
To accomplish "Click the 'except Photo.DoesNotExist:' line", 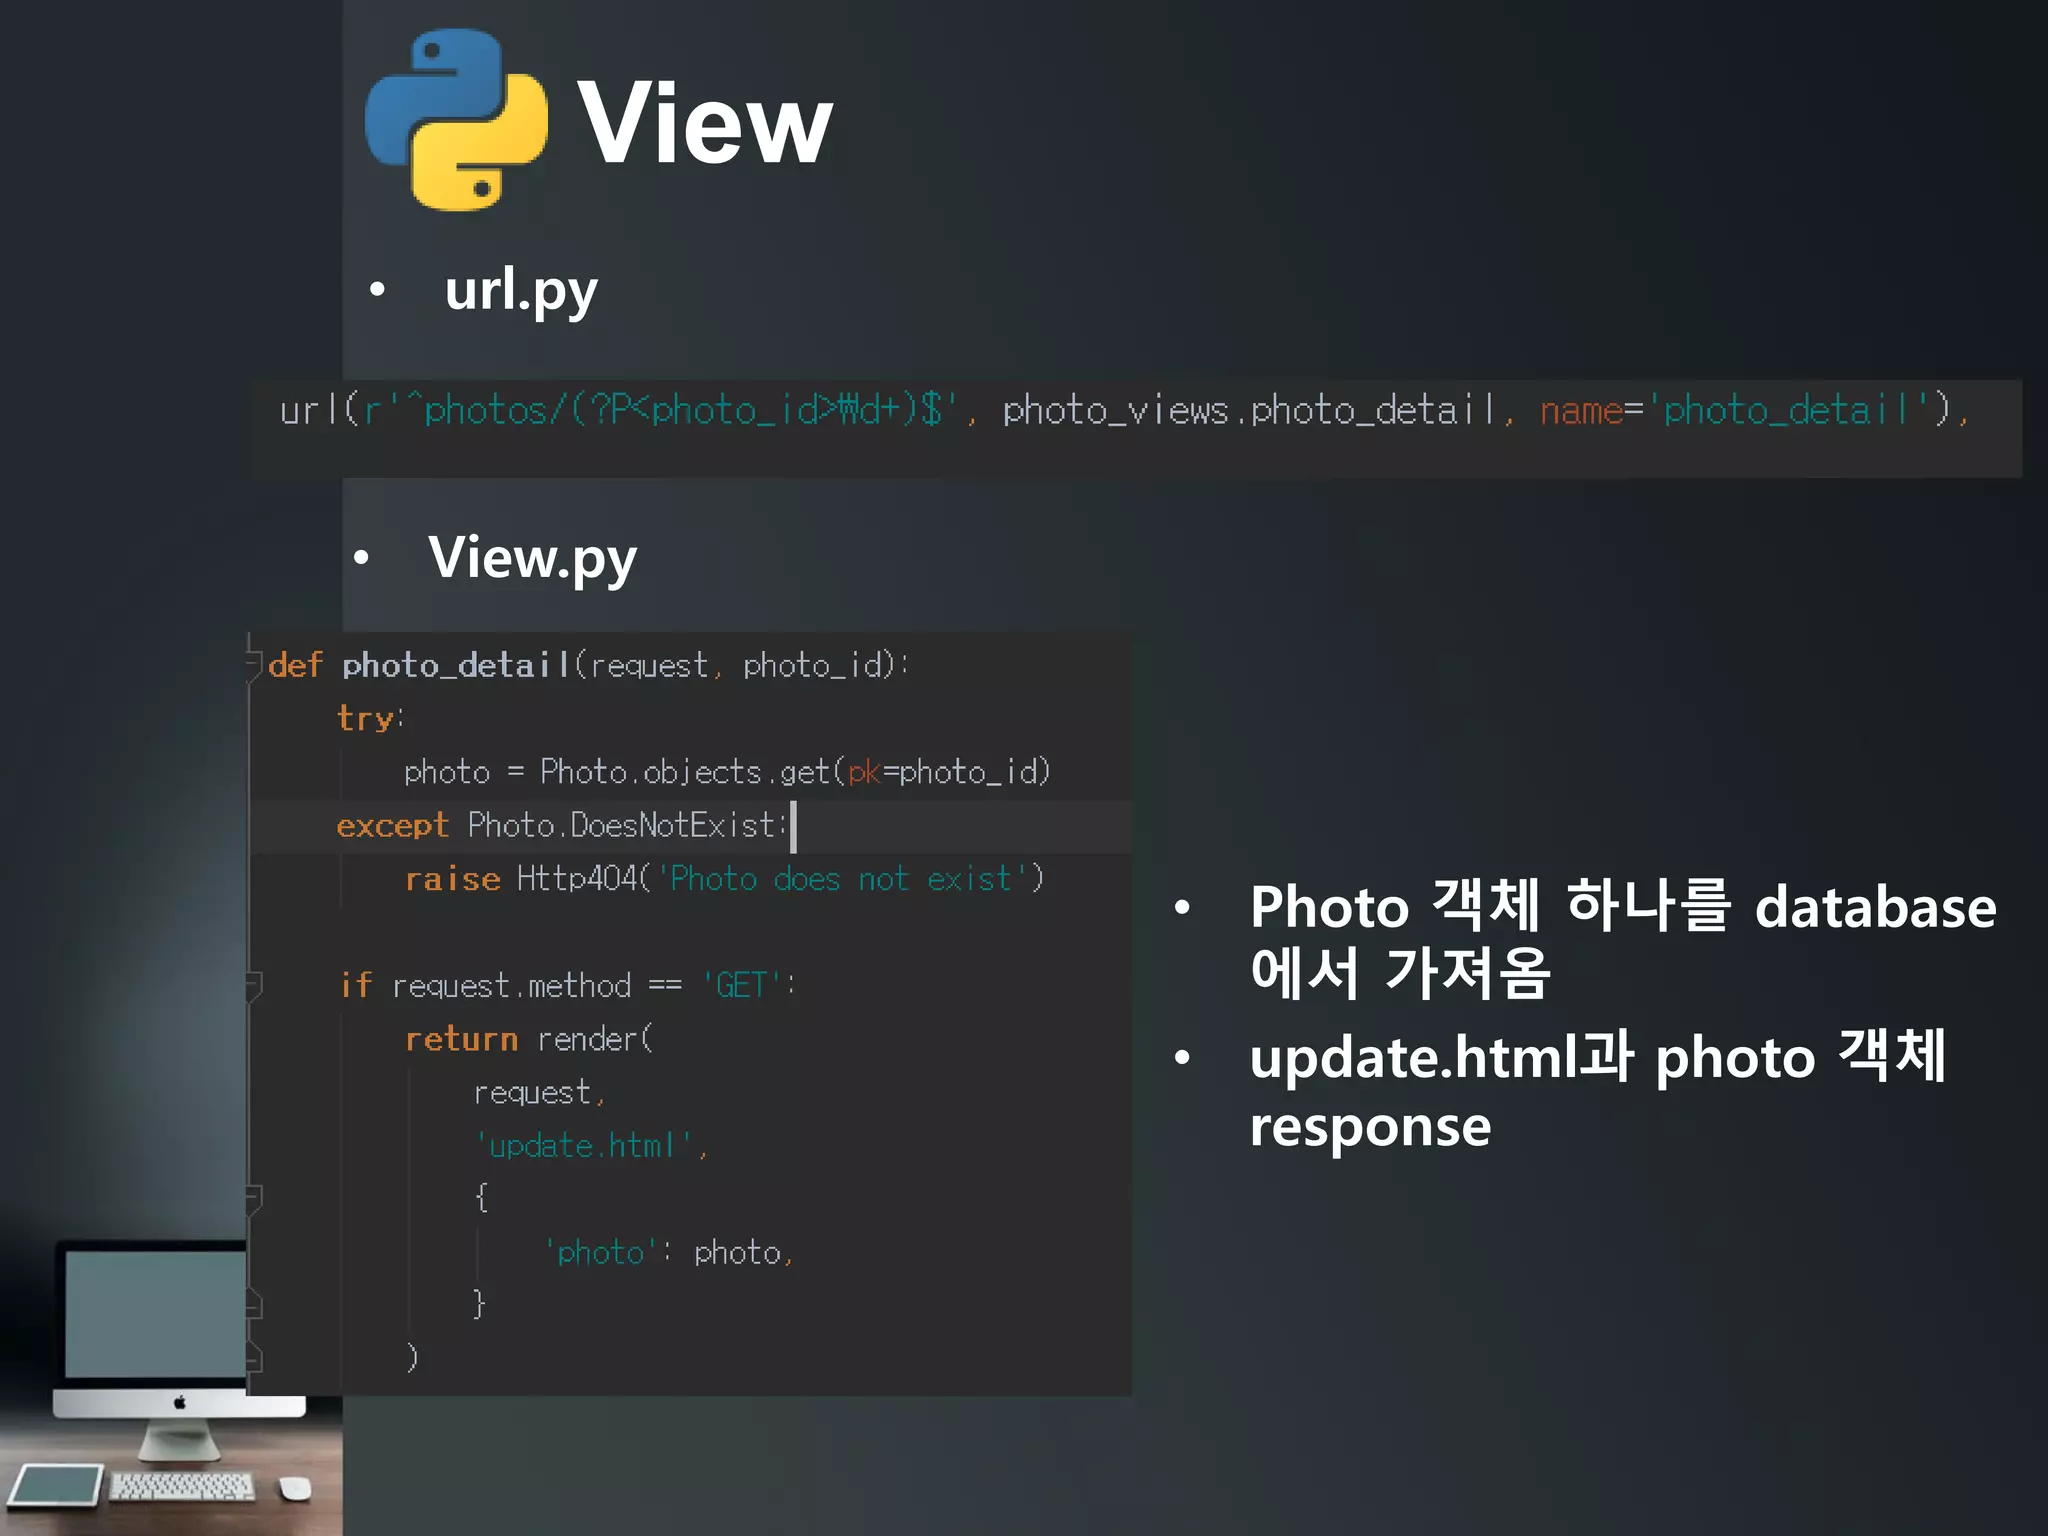I will 561,826.
